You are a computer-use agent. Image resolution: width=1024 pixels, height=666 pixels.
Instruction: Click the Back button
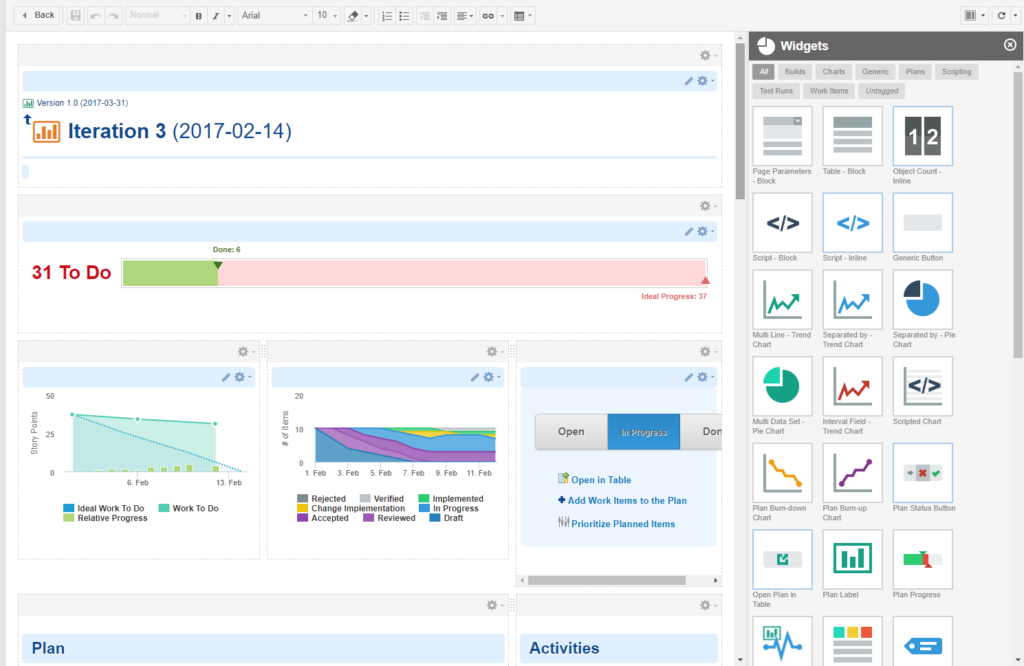[x=37, y=15]
